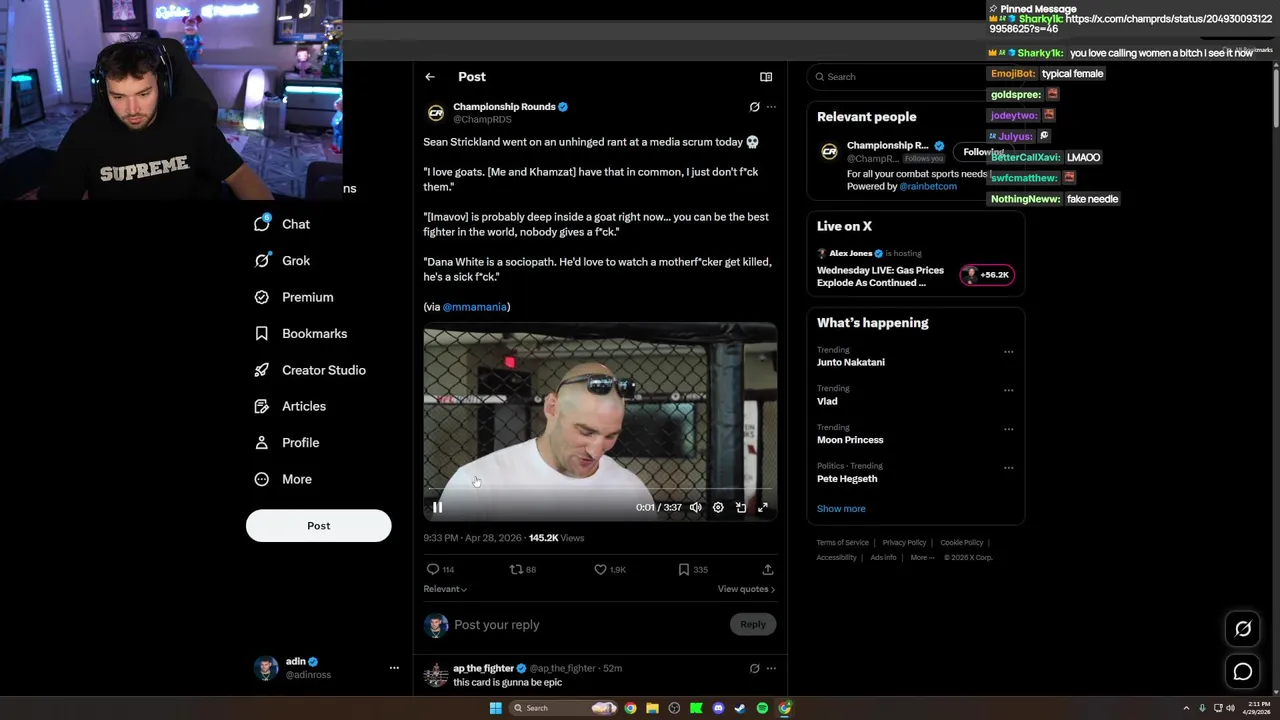
Task: Open Grok in the sidebar
Action: [x=283, y=260]
